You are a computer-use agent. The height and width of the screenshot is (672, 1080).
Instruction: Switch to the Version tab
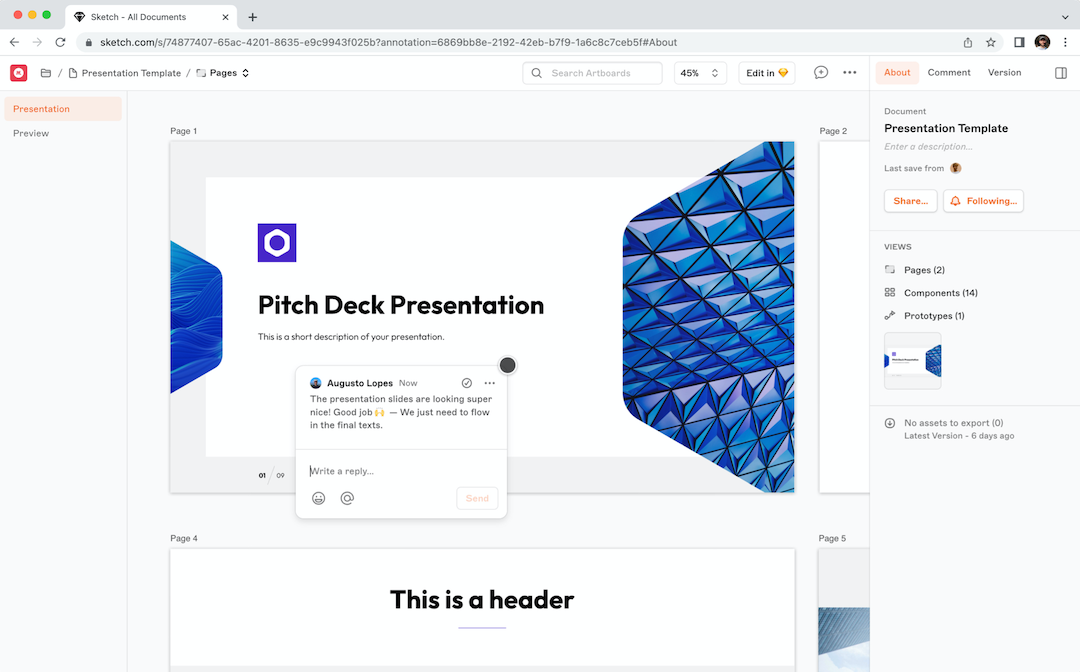click(x=1004, y=73)
